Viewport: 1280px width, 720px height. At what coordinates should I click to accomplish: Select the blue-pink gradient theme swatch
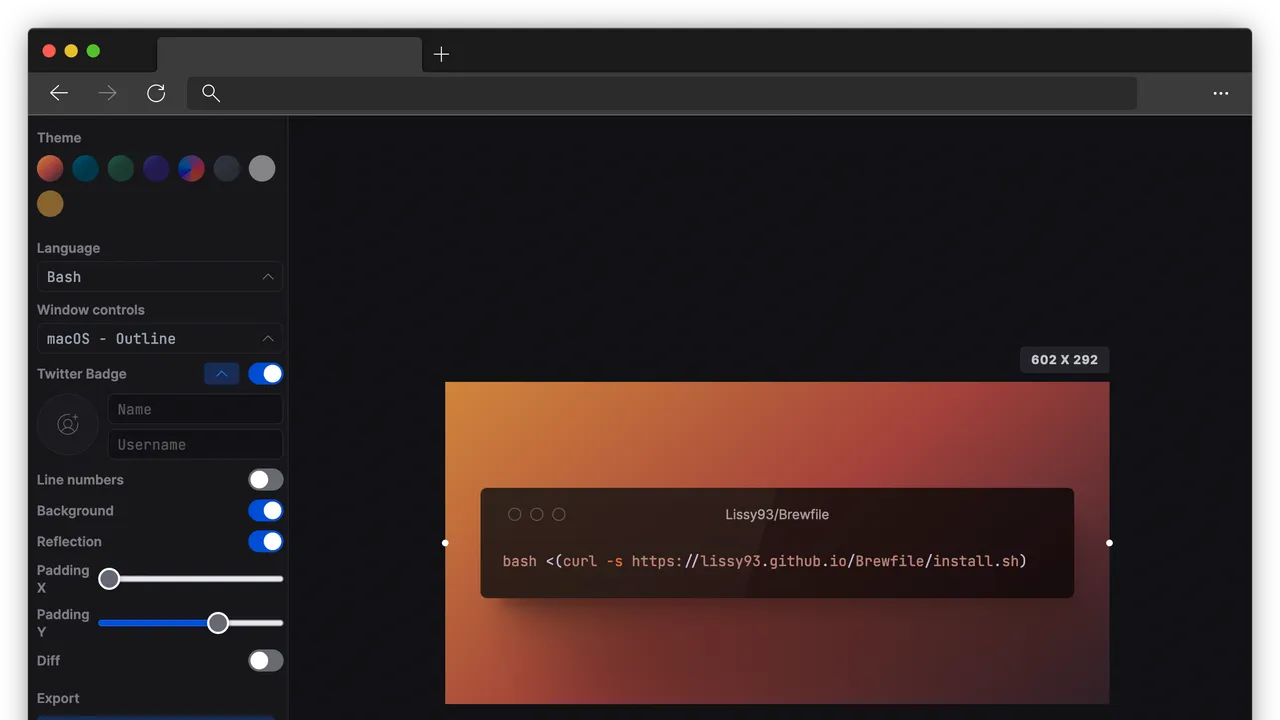click(191, 168)
